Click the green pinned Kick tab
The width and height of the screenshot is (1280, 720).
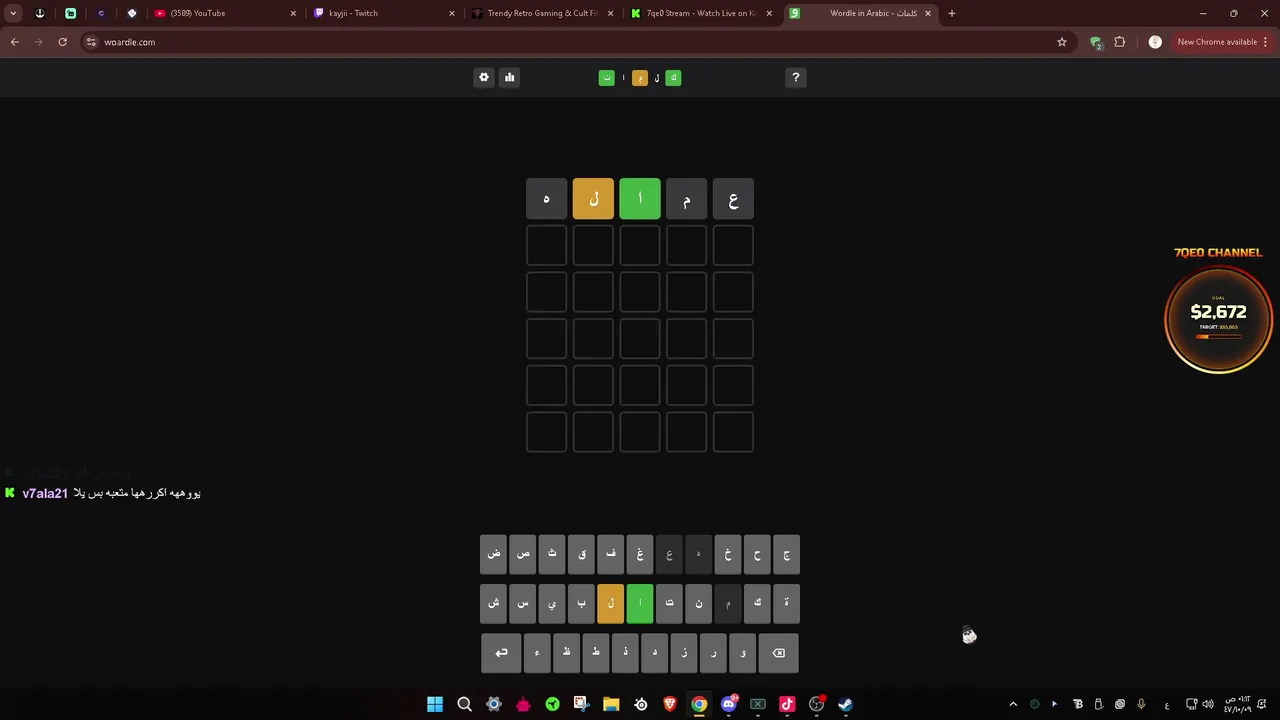(71, 13)
